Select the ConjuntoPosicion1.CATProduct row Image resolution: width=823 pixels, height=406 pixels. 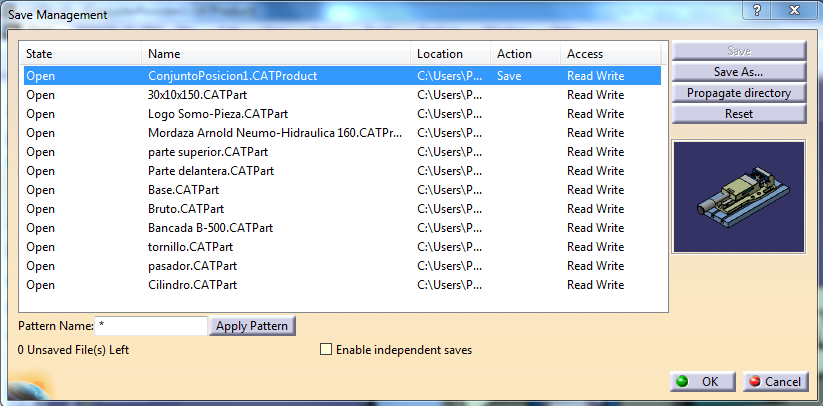pyautogui.click(x=230, y=76)
